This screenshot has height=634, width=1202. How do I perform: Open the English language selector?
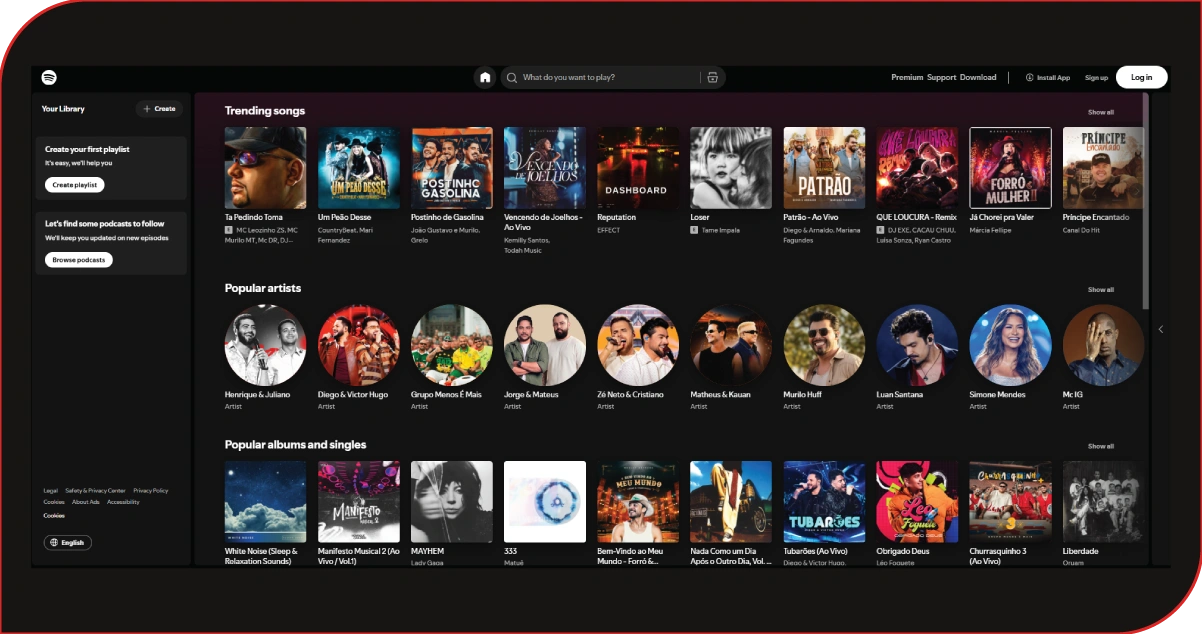click(x=67, y=543)
